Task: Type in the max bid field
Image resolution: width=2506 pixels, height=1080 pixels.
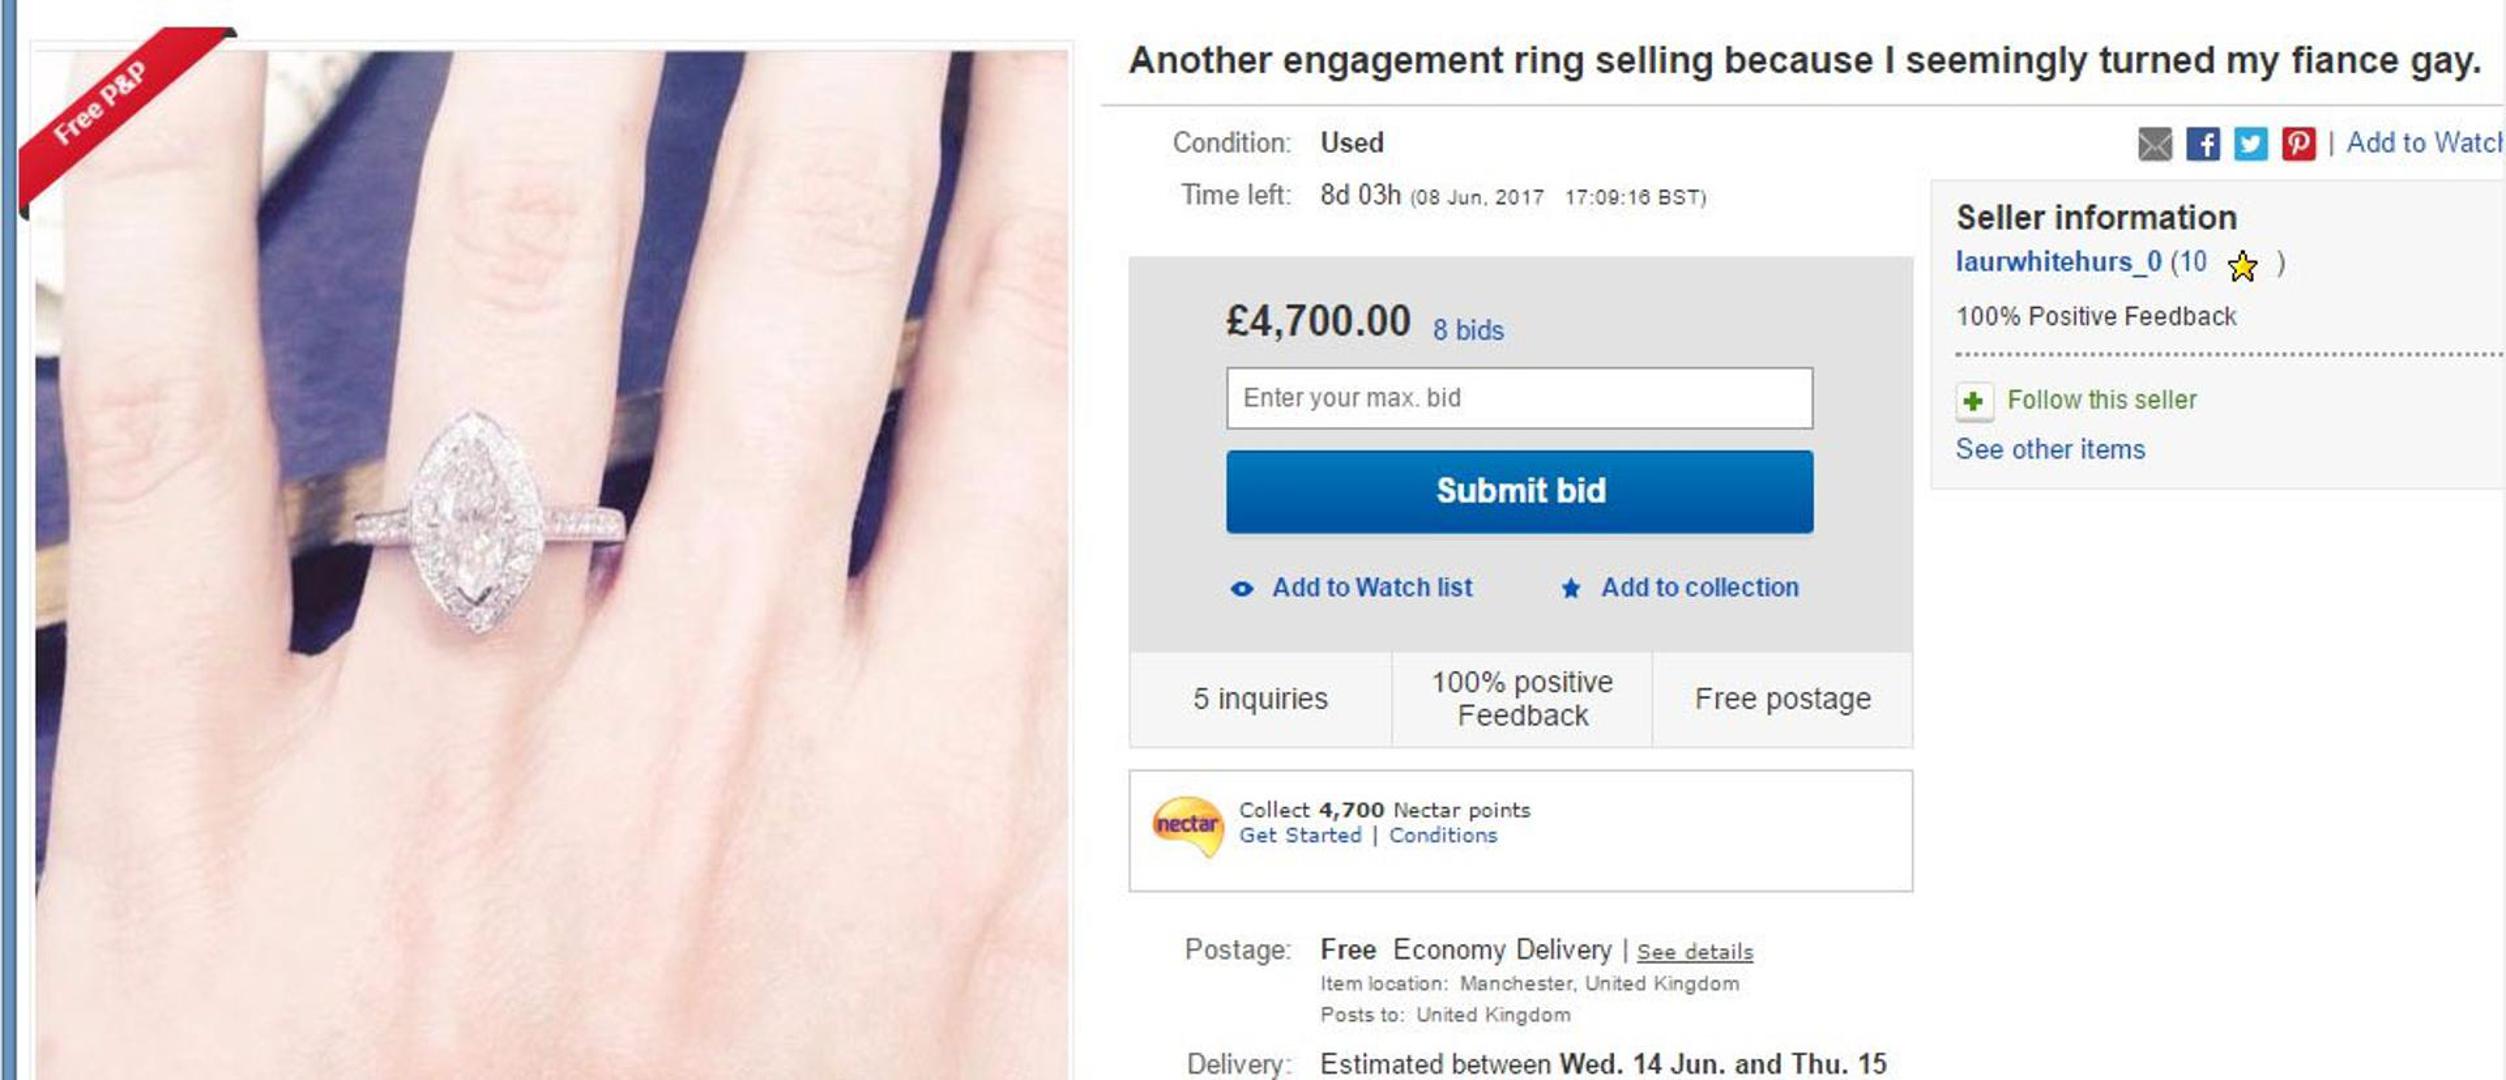Action: pyautogui.click(x=1518, y=398)
